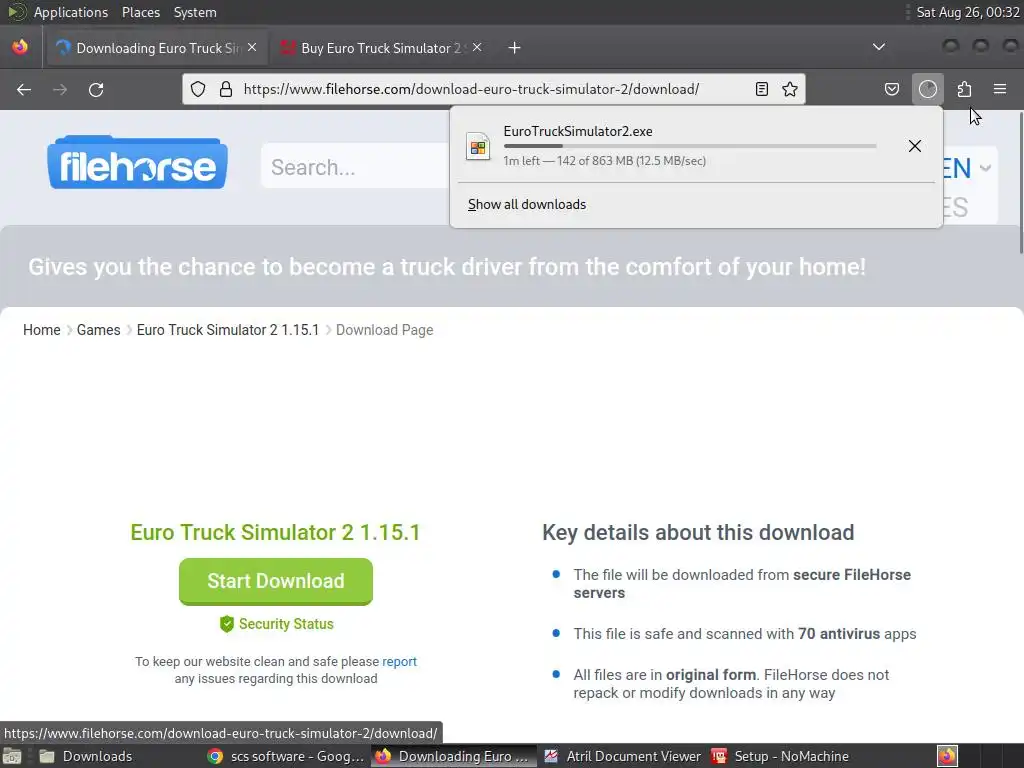Open the tracking protection shield icon
Screen dimensions: 1024x768
pyautogui.click(x=198, y=89)
